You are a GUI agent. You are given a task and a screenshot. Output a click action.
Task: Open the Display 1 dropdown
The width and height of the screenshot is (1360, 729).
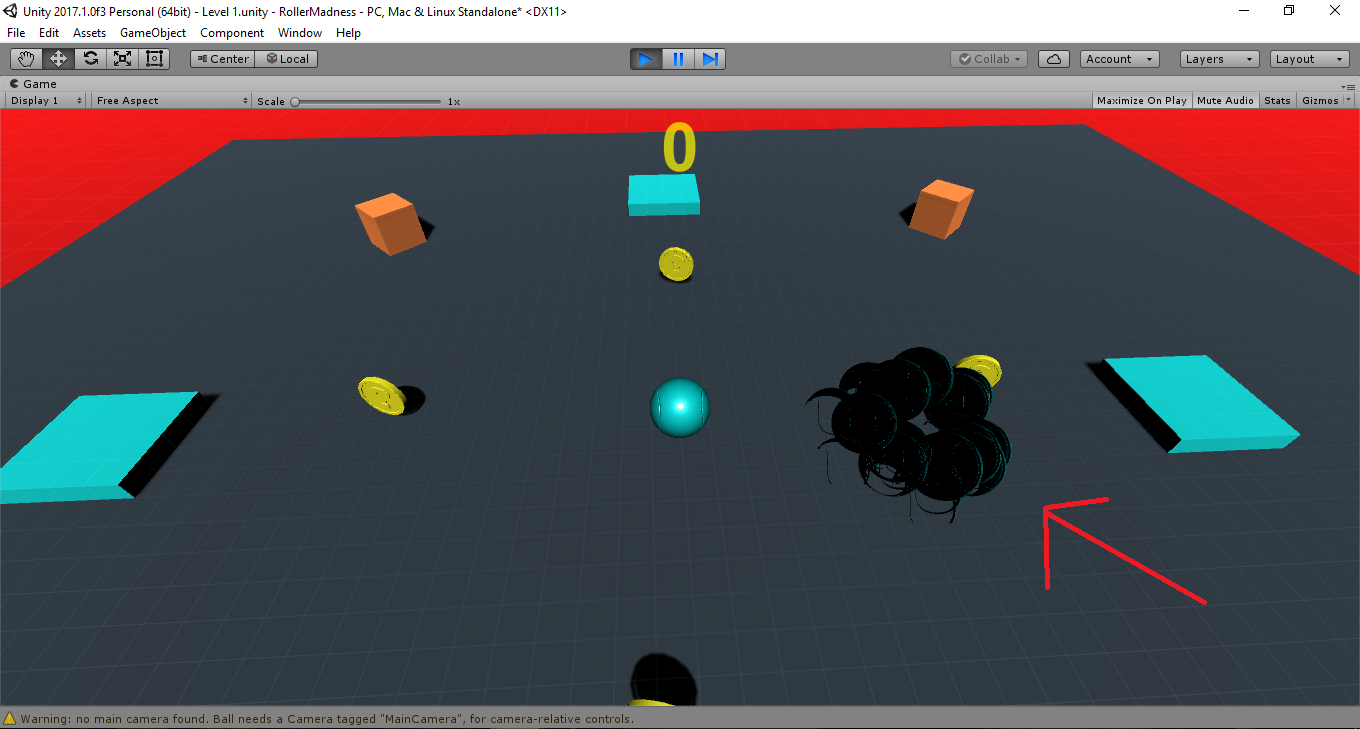46,101
